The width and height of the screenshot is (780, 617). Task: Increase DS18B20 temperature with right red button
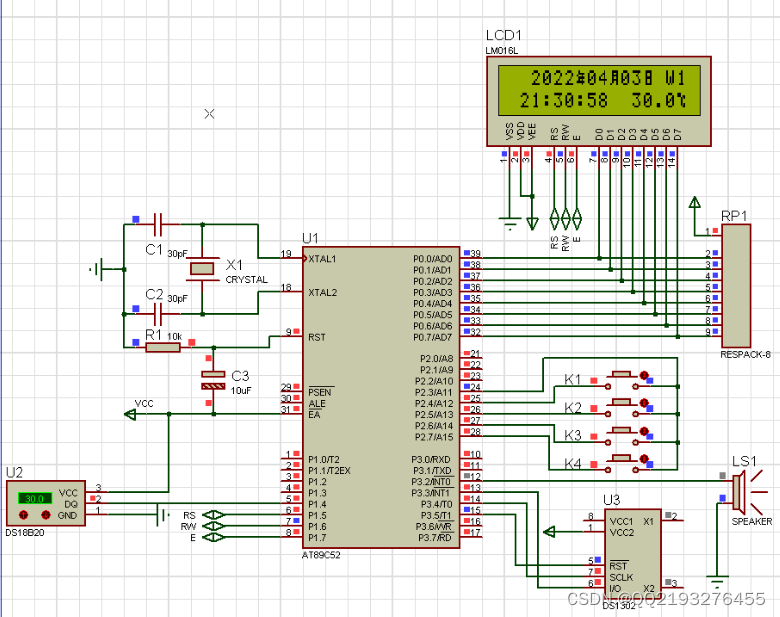pos(46,514)
